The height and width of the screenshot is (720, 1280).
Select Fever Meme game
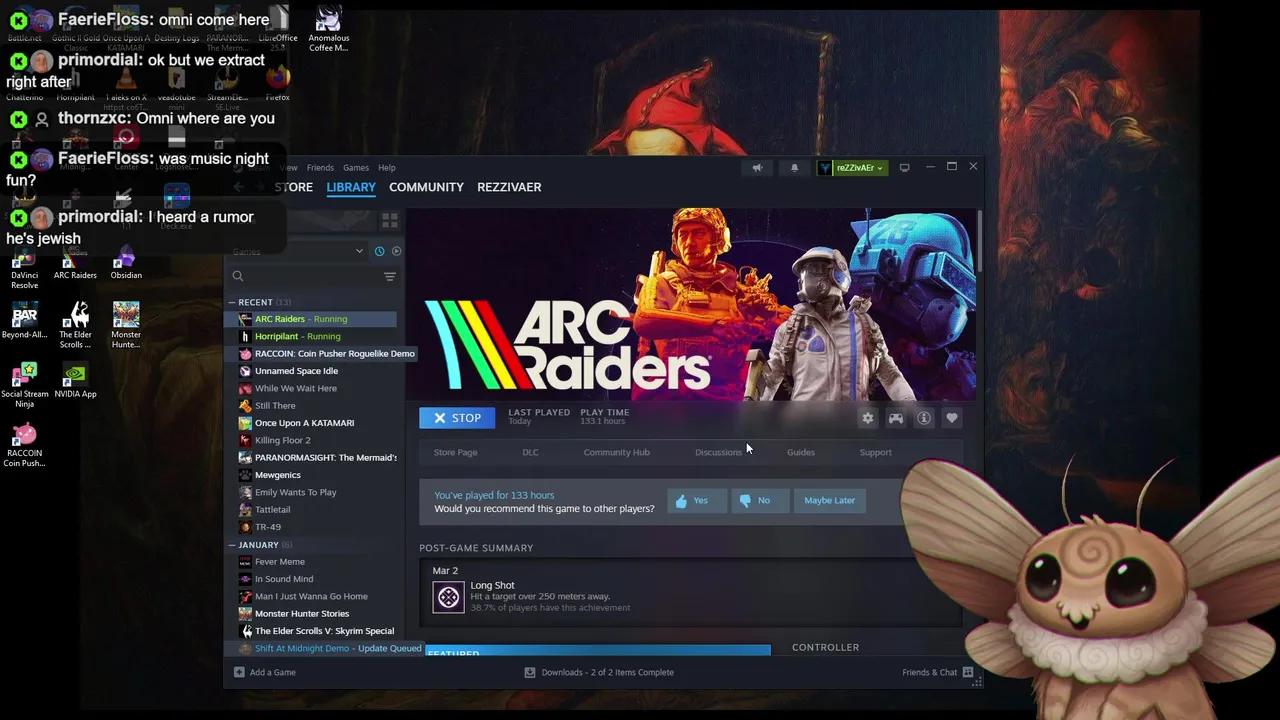[311, 562]
